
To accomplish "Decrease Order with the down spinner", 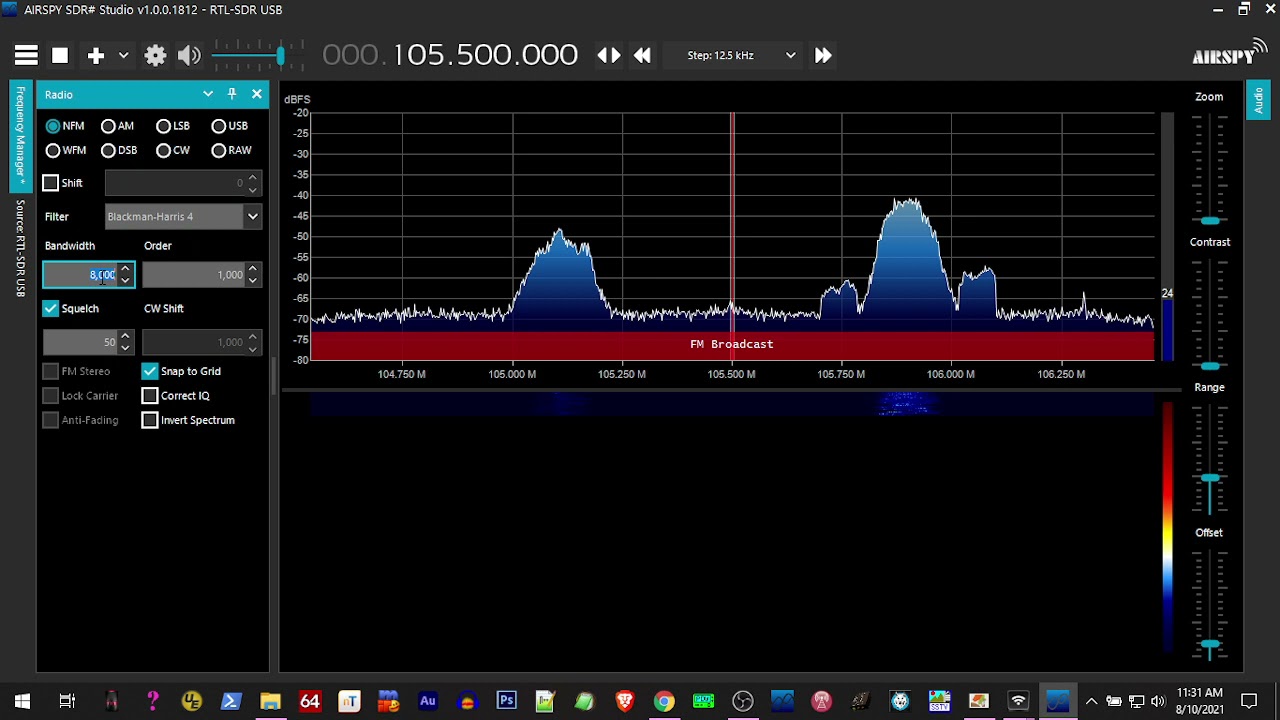I will point(253,281).
